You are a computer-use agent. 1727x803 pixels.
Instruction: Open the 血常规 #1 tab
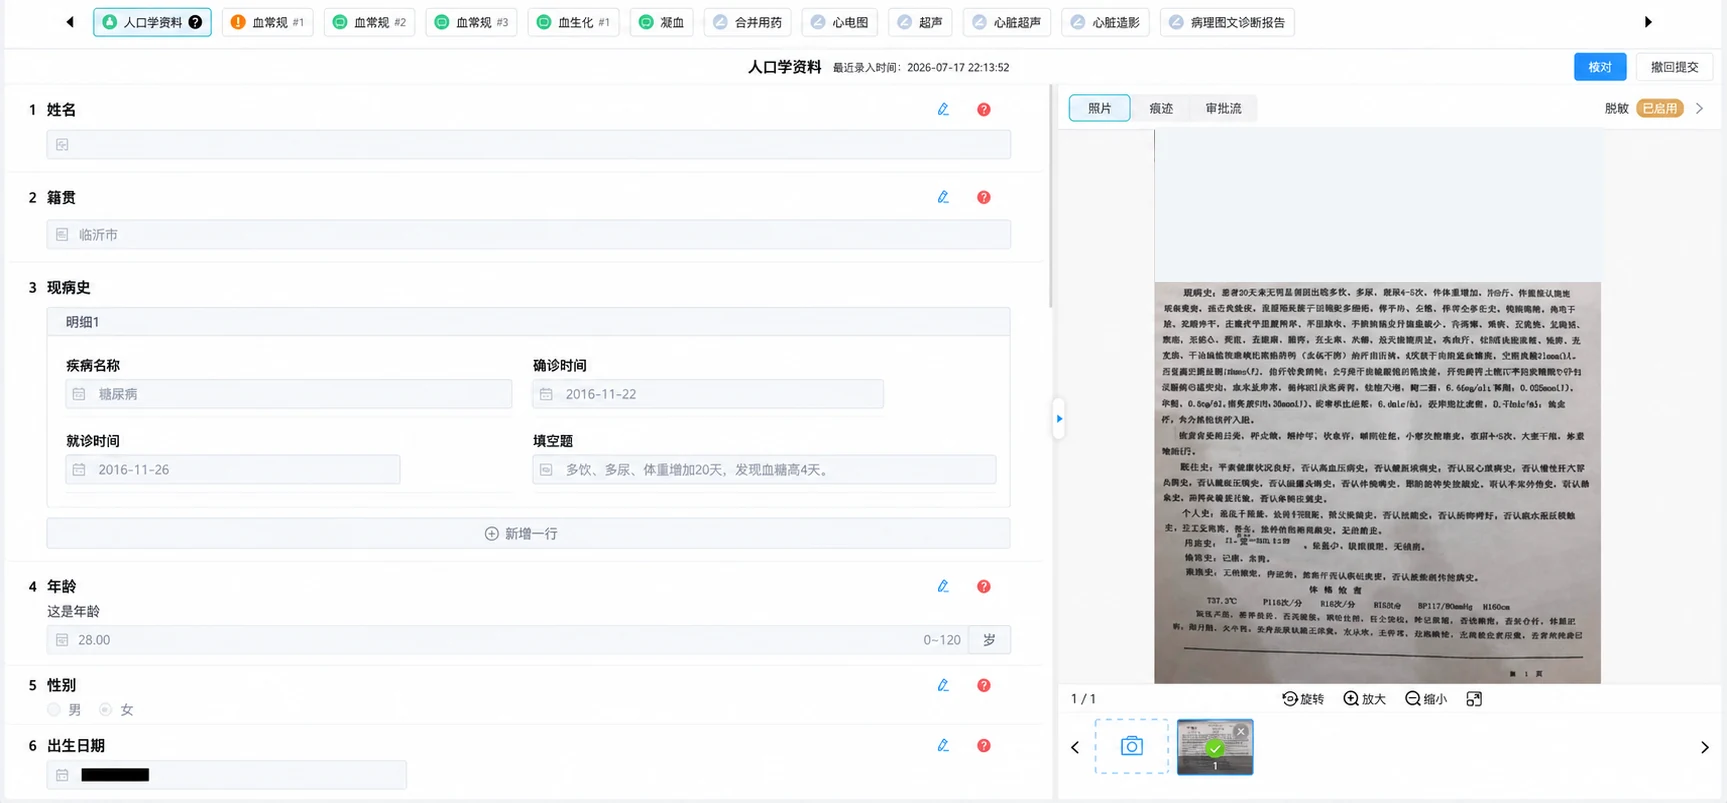point(268,22)
